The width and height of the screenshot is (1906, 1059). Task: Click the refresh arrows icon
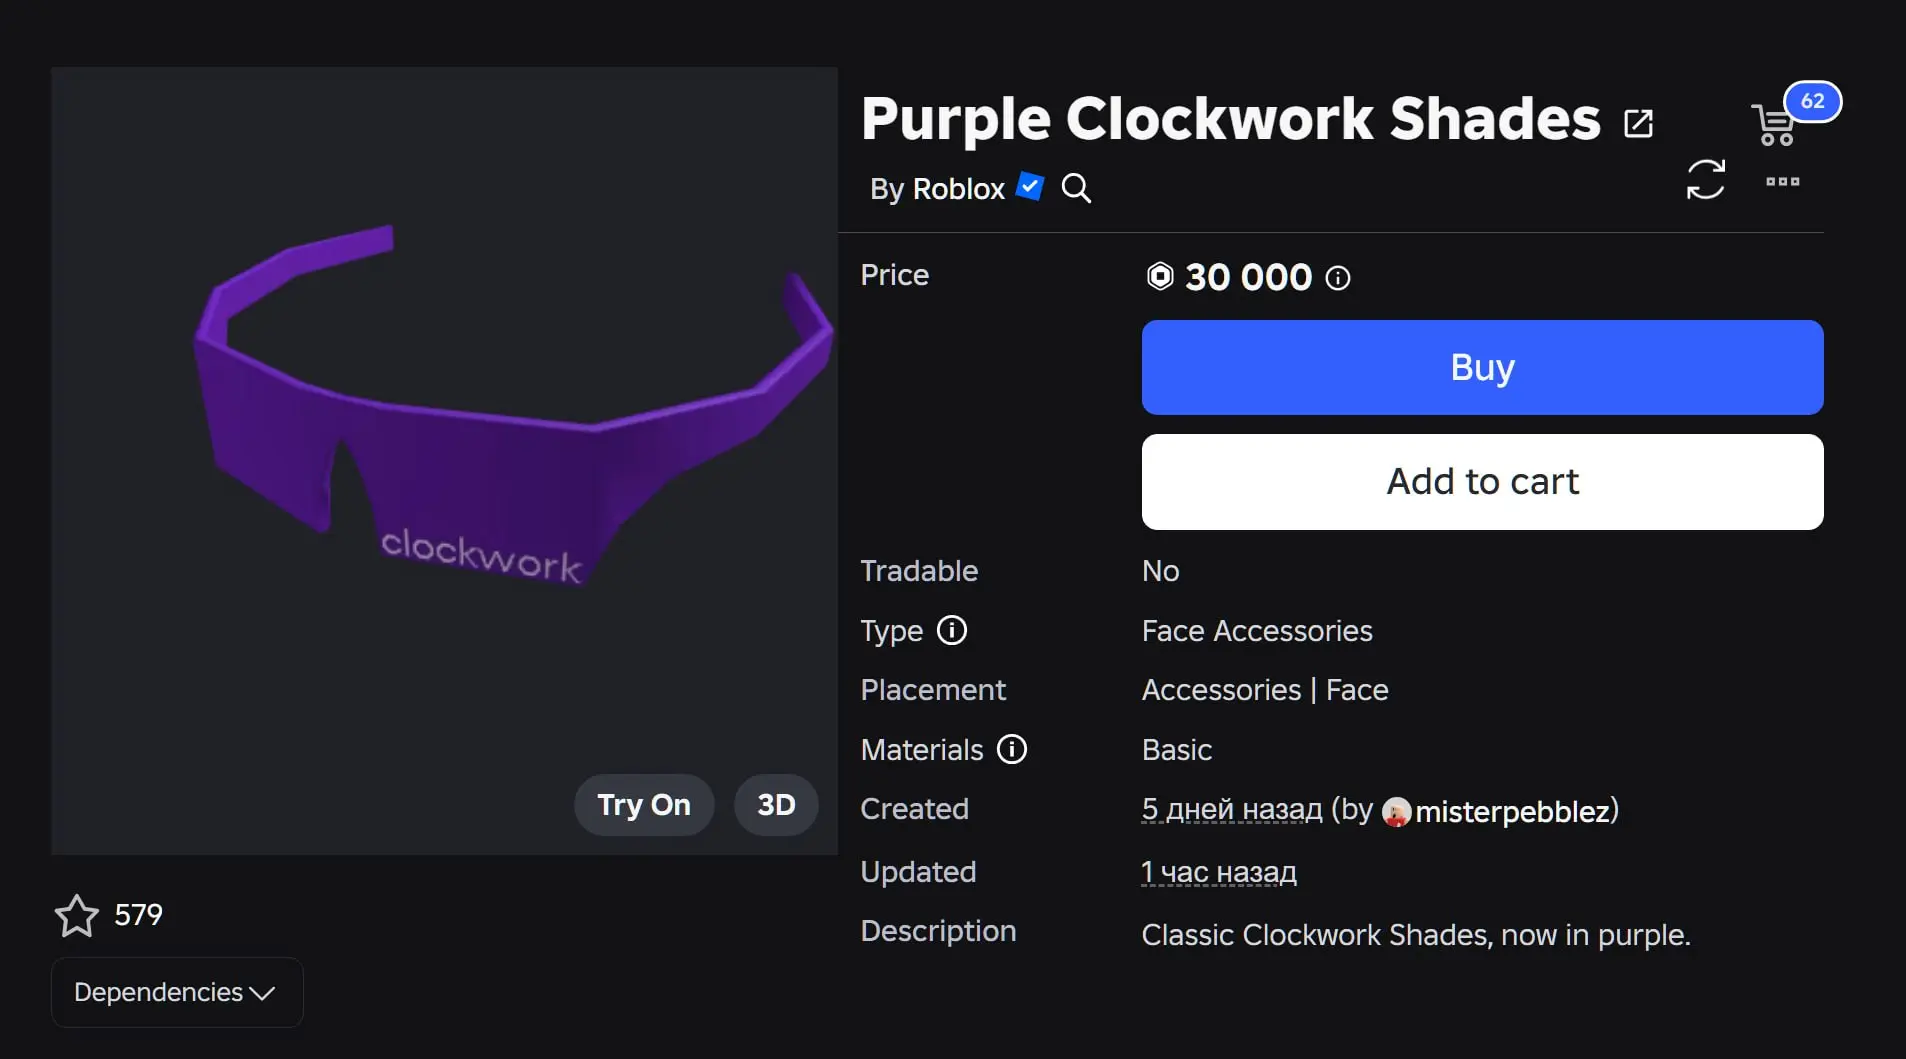(x=1705, y=180)
